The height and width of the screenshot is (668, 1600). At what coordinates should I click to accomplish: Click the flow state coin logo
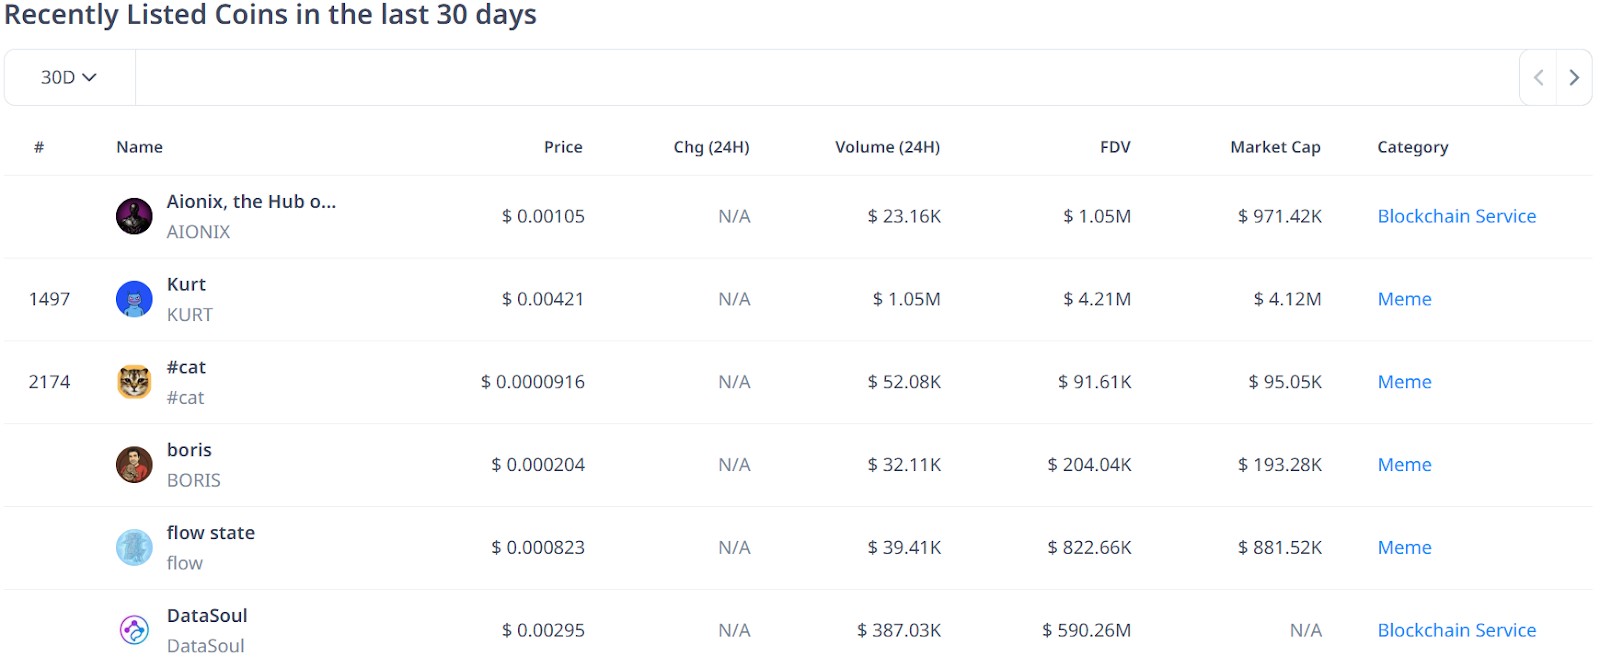click(x=134, y=548)
